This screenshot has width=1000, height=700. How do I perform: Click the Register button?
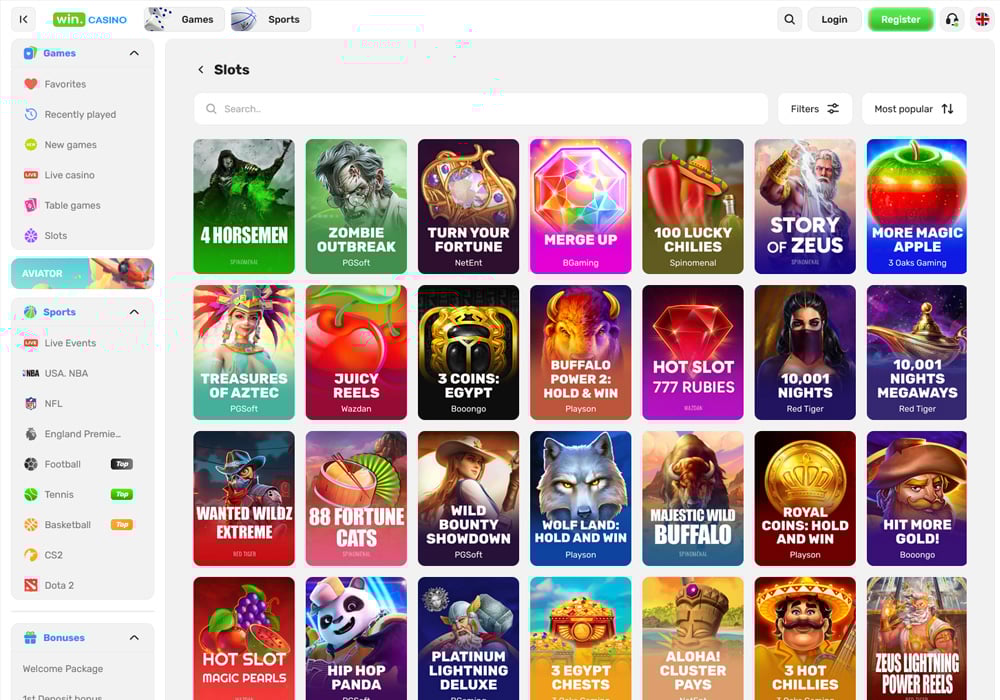click(x=900, y=19)
